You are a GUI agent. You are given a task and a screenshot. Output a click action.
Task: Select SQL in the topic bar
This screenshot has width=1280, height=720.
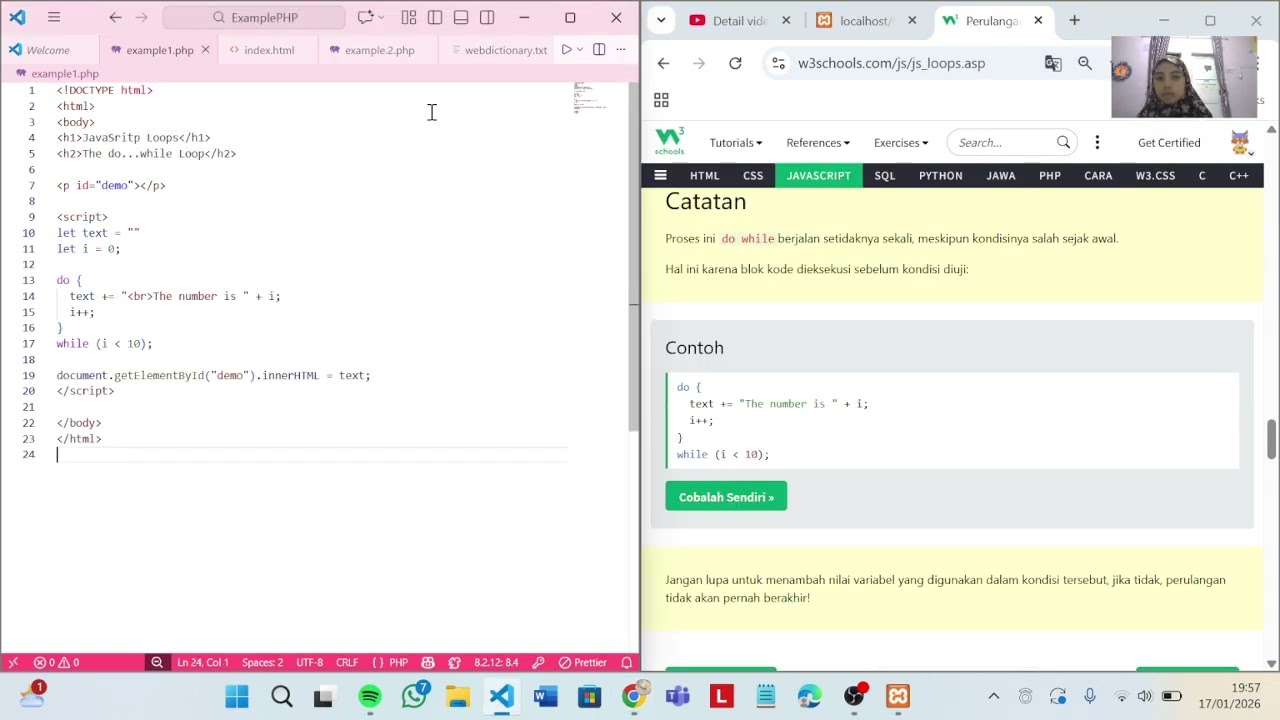click(x=885, y=176)
